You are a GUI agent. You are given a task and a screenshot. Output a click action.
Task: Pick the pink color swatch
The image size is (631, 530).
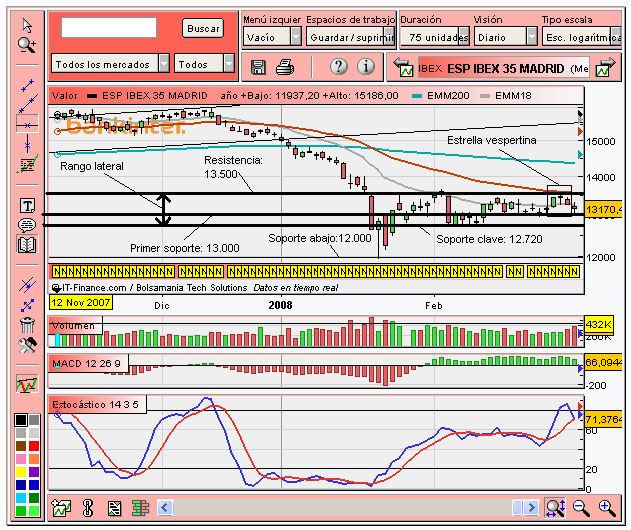click(21, 459)
